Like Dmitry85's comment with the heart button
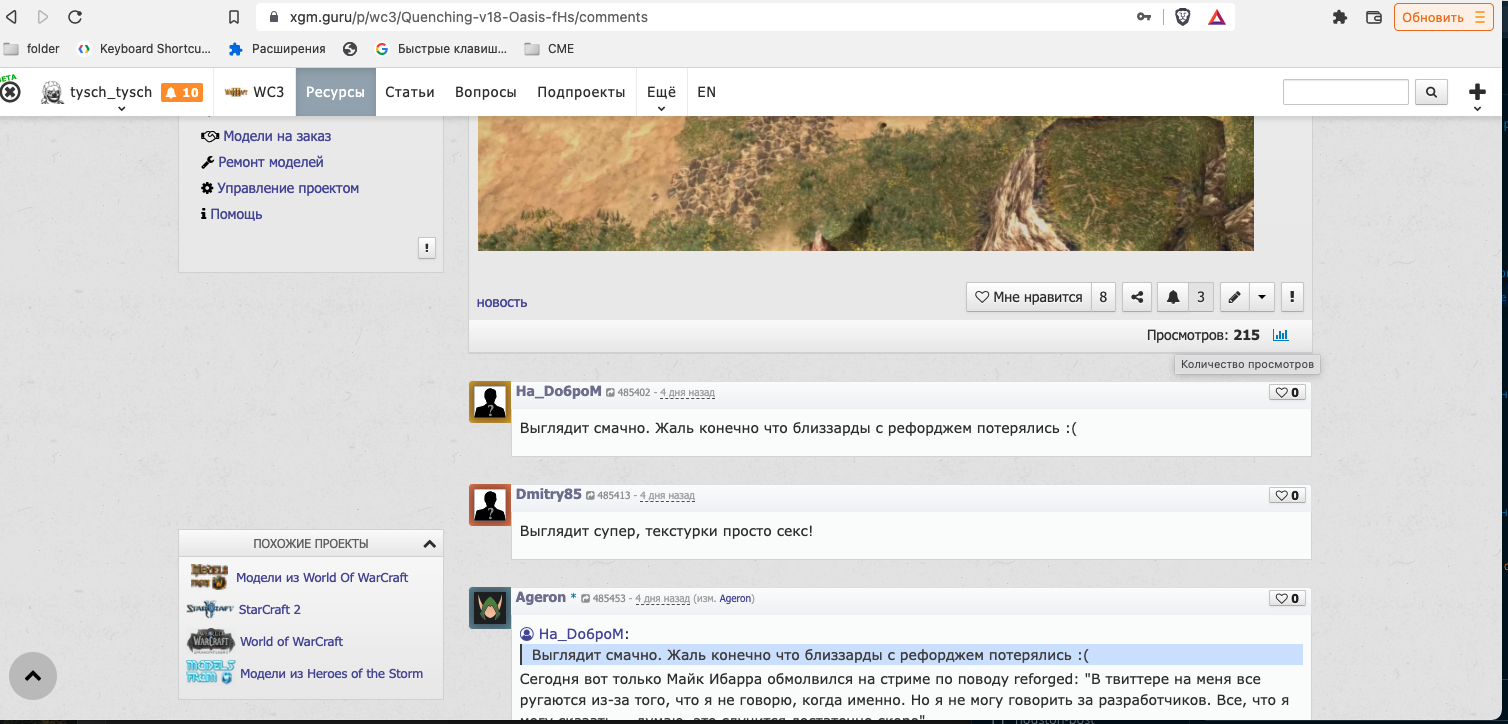This screenshot has height=724, width=1508. coord(1286,495)
